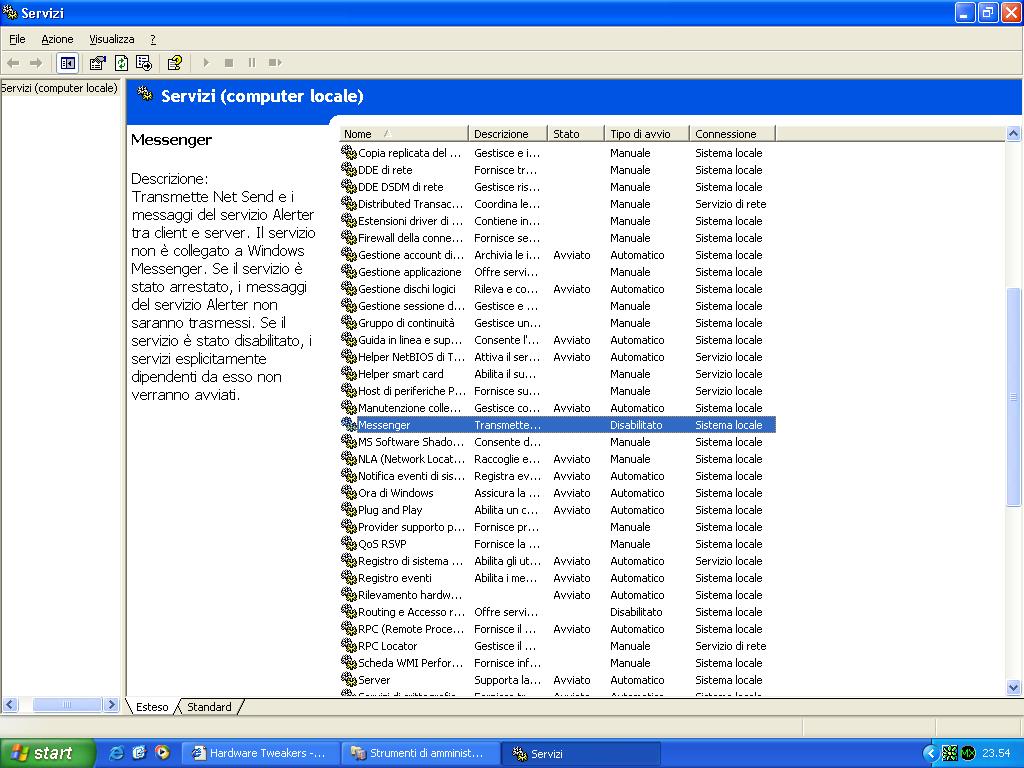Click the Export list toolbar icon
Viewport: 1024px width, 768px height.
(144, 63)
